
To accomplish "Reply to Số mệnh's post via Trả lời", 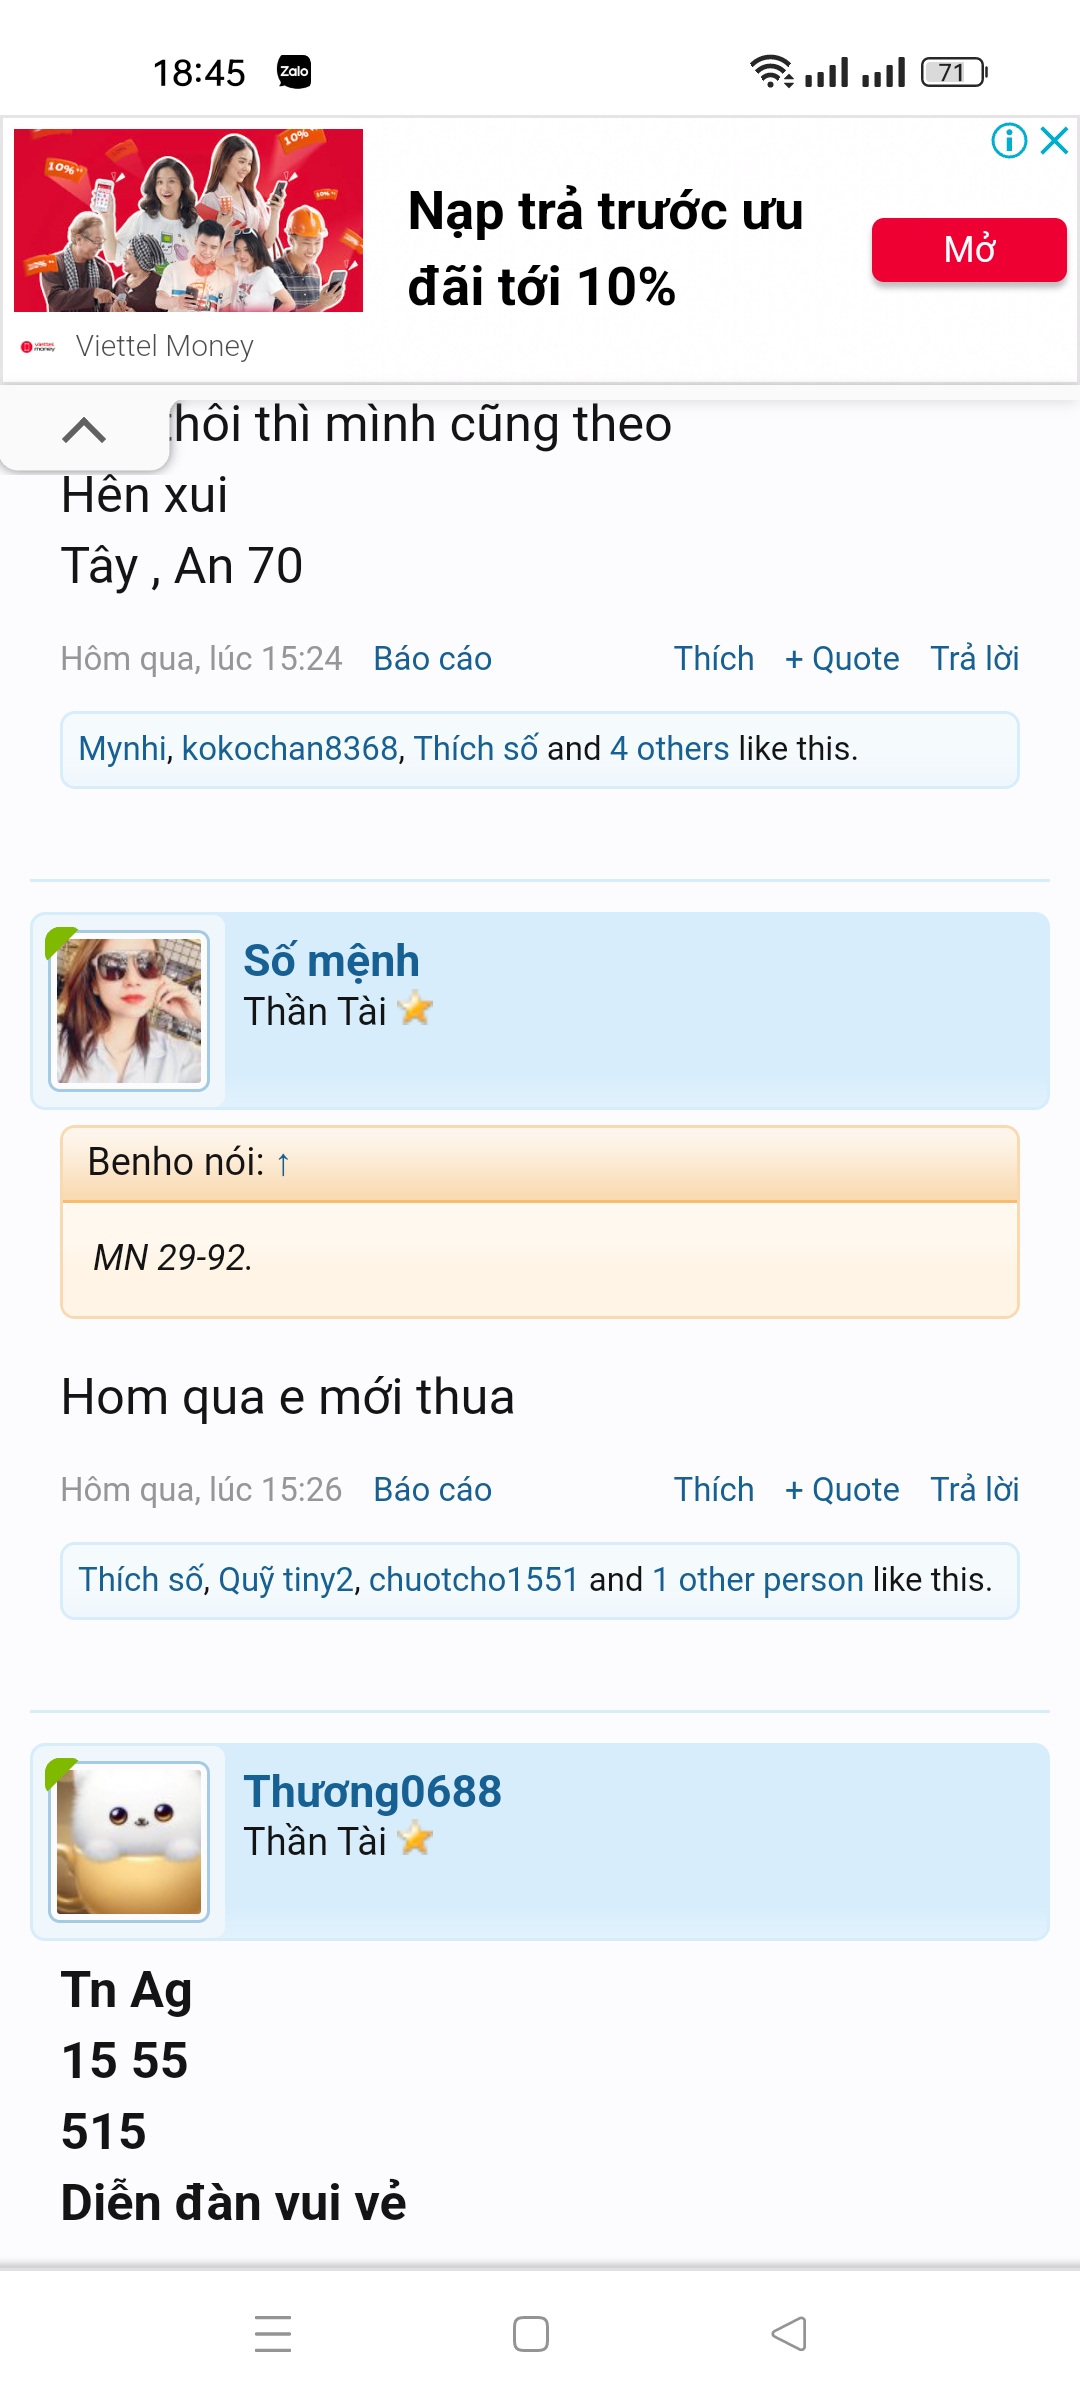I will (974, 1490).
